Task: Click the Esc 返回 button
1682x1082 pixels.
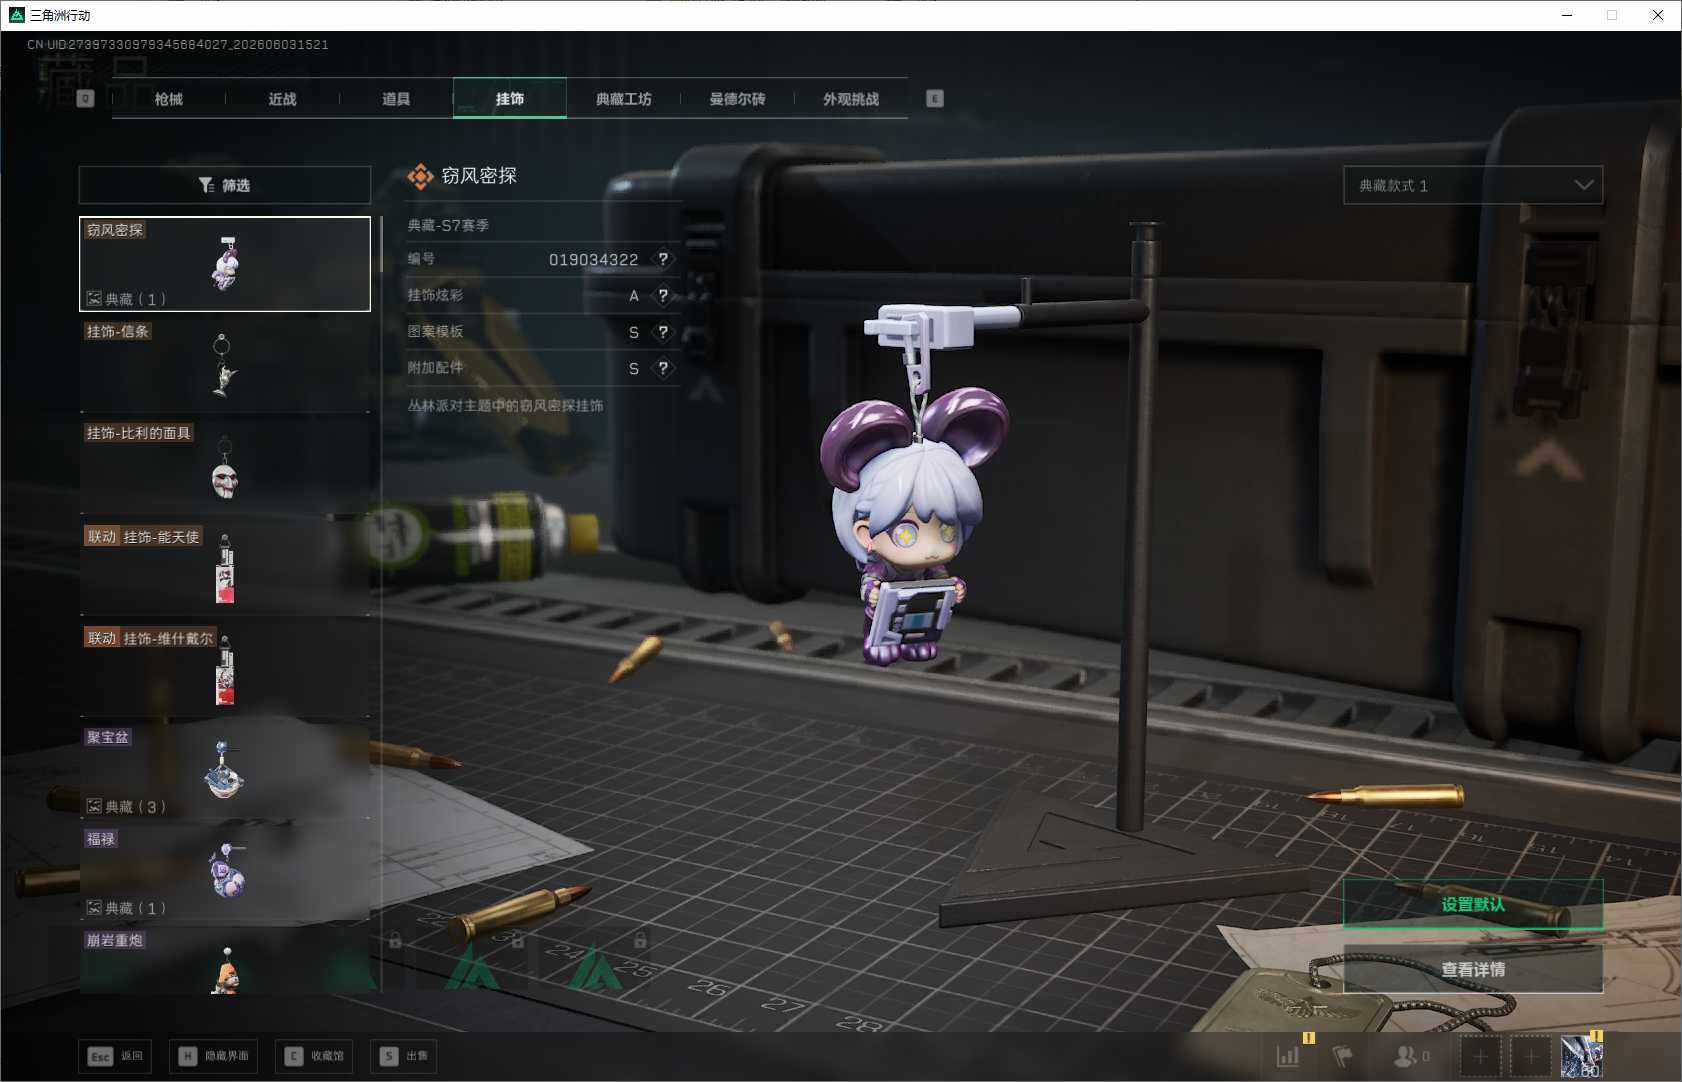Action: (115, 1056)
